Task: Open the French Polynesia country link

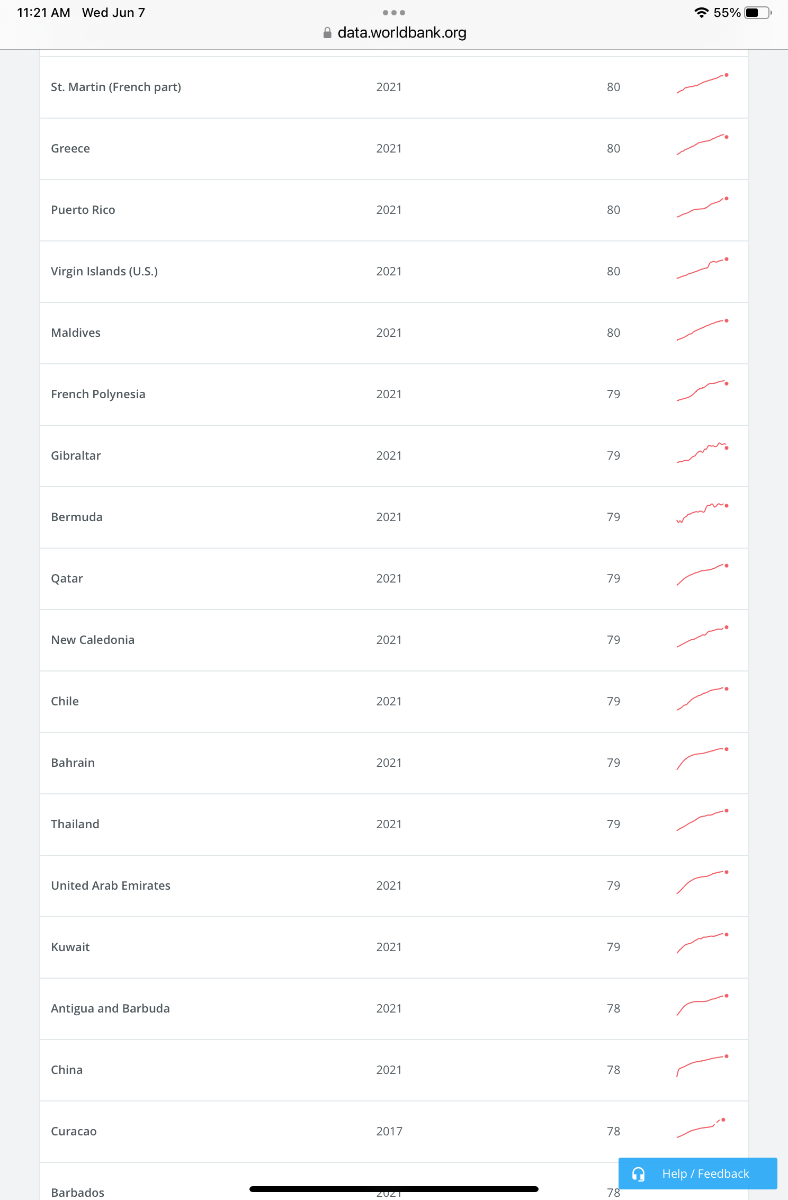Action: click(x=98, y=394)
